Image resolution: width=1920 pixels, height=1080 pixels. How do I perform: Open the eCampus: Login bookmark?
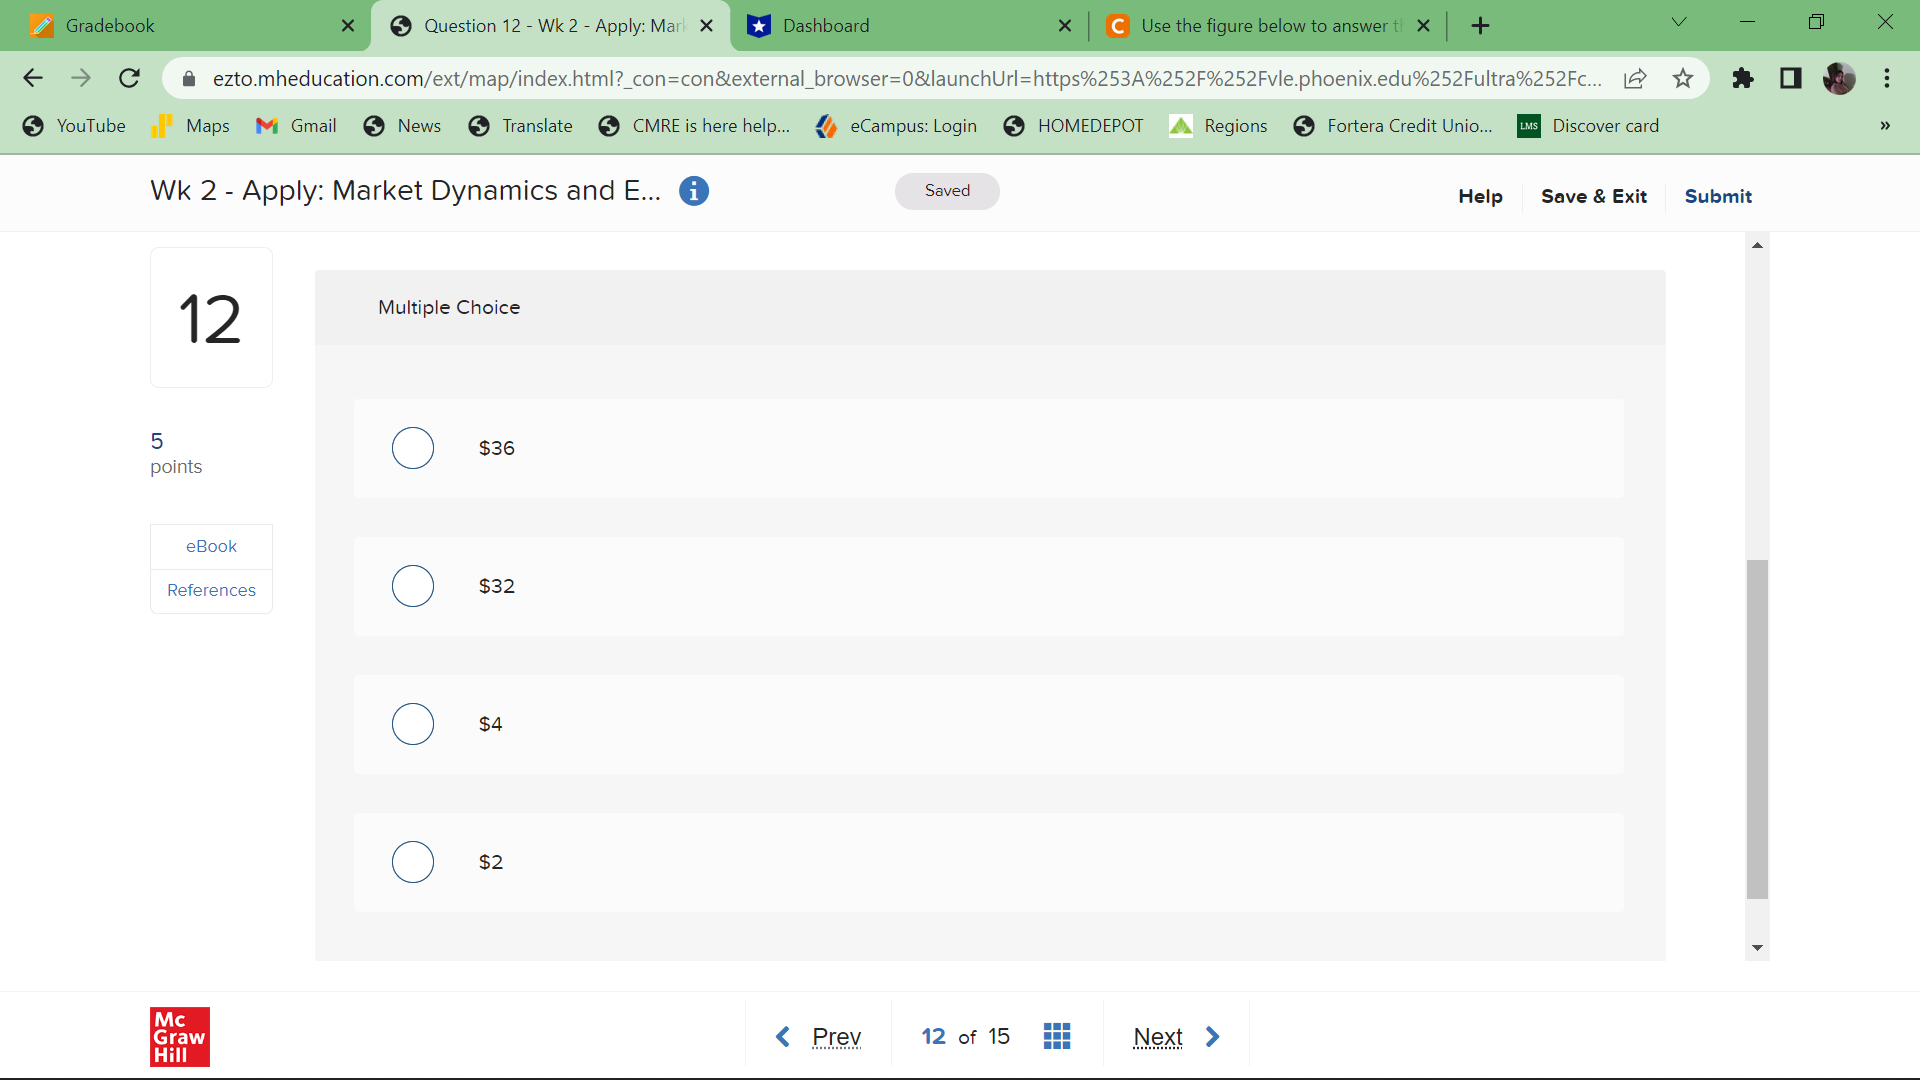896,126
